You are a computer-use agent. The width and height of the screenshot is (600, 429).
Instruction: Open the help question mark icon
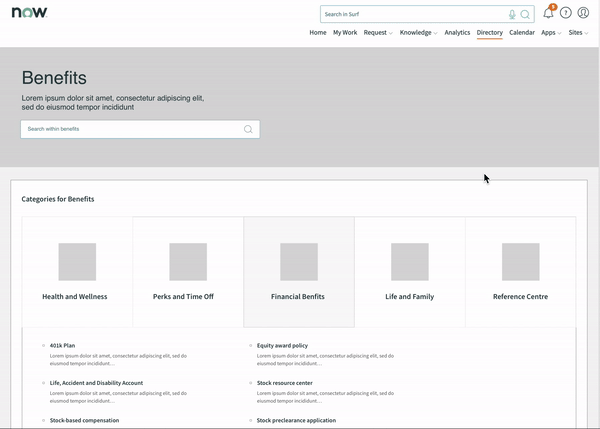pos(566,13)
